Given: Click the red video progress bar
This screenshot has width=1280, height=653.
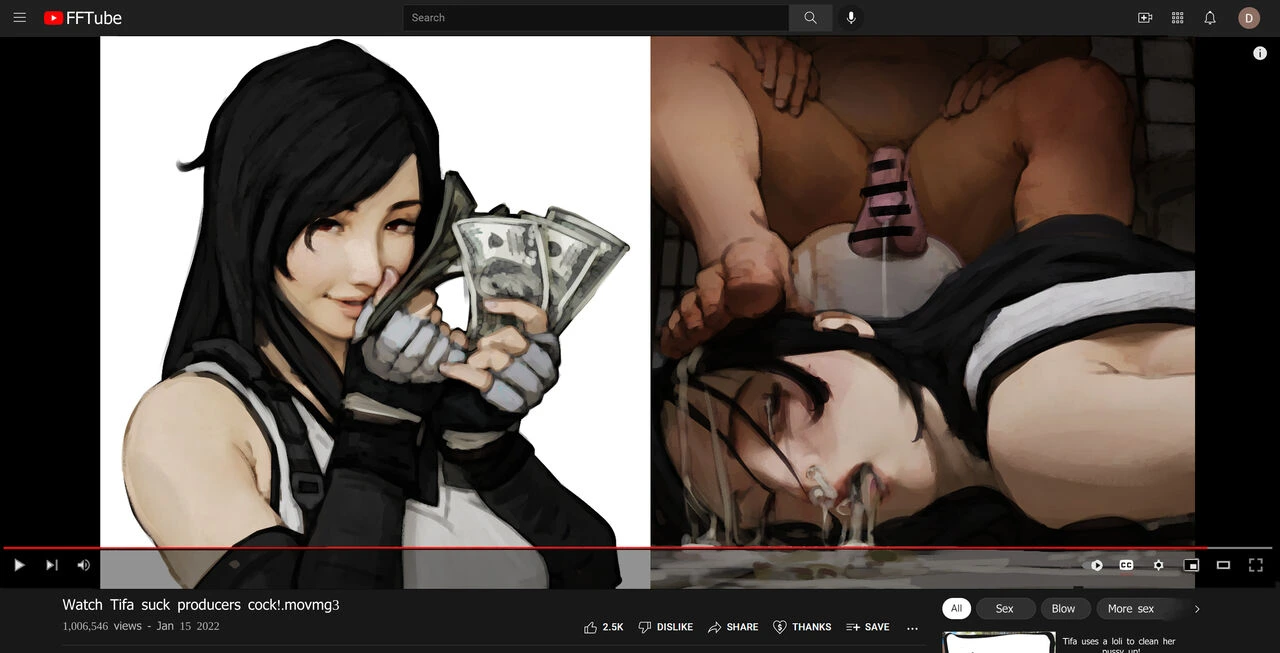Looking at the screenshot, I should (600, 548).
